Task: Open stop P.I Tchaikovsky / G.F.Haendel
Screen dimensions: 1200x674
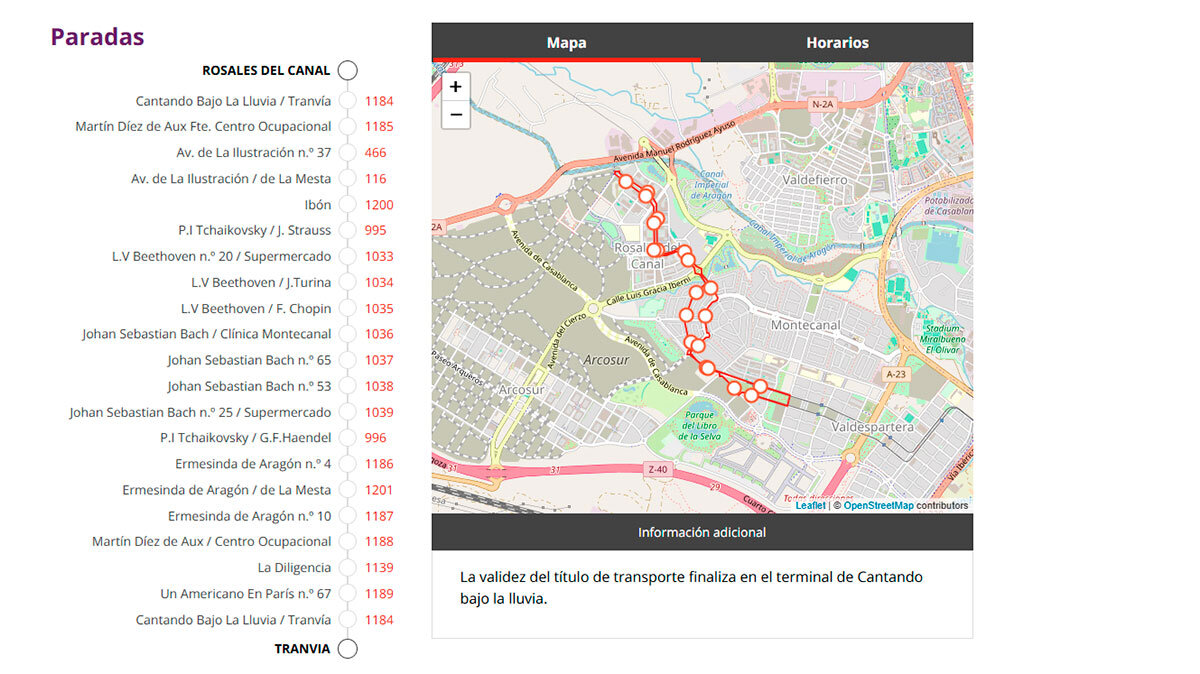Action: (245, 438)
